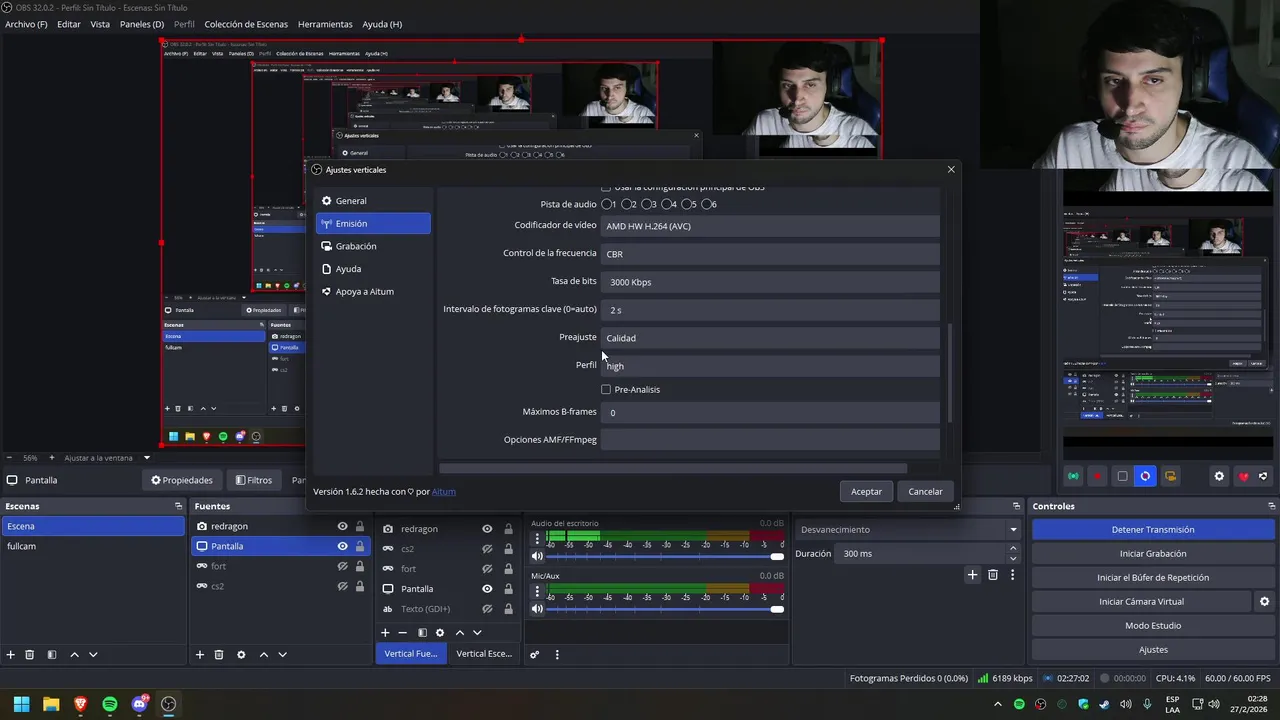Image resolution: width=1280 pixels, height=720 pixels.
Task: Open scene filters icon in Escenas toolbar
Action: (x=51, y=654)
